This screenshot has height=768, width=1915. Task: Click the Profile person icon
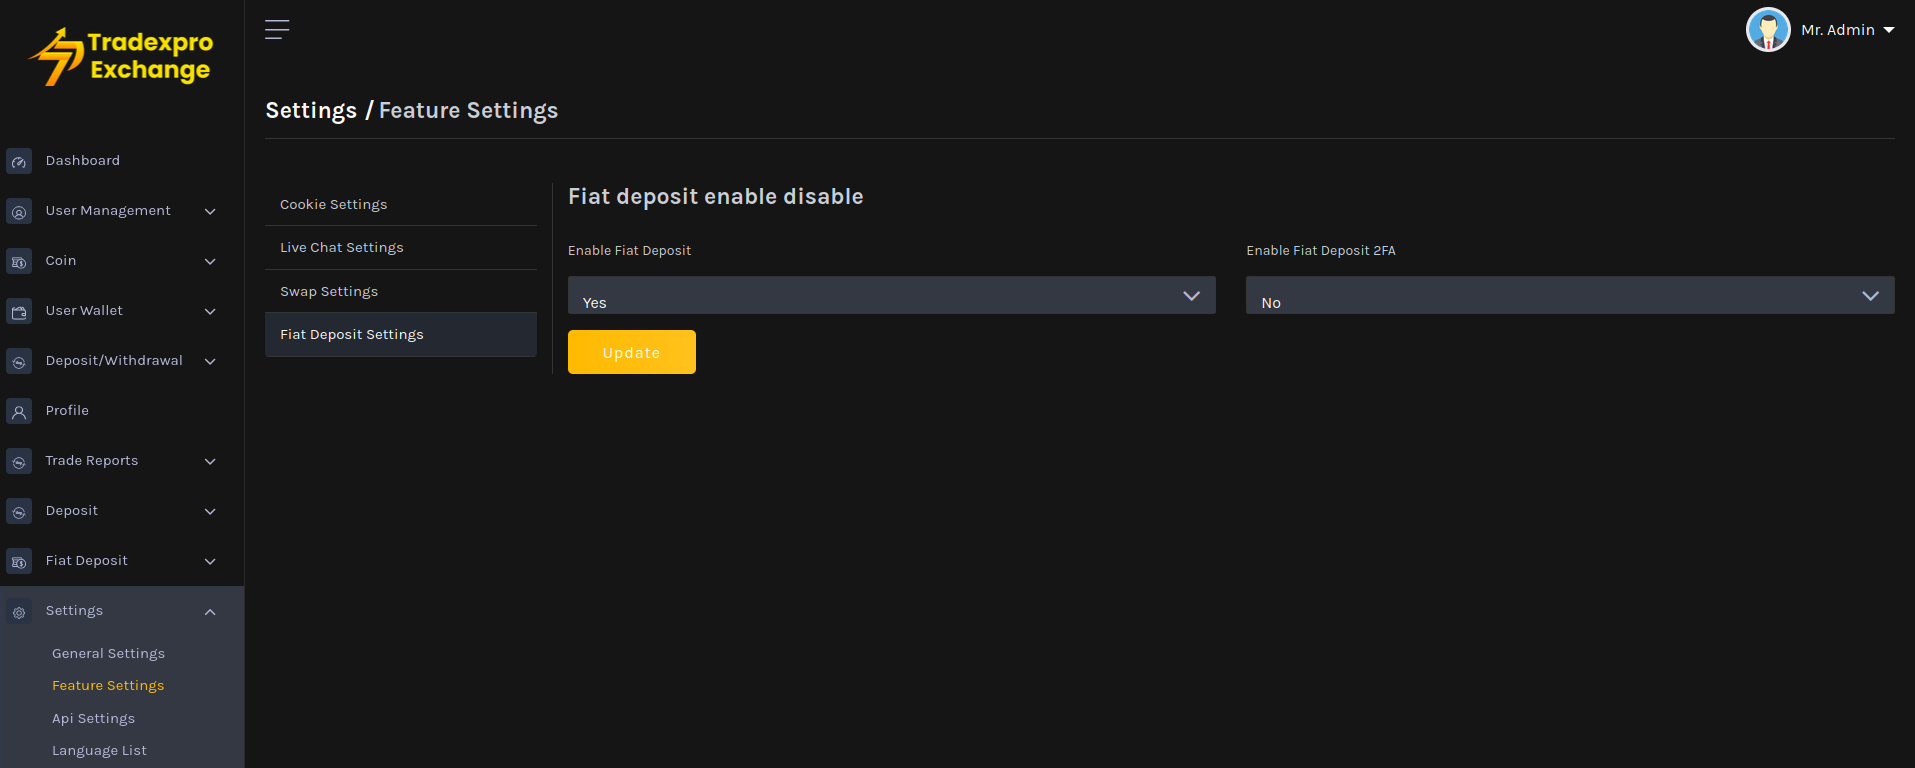(19, 412)
